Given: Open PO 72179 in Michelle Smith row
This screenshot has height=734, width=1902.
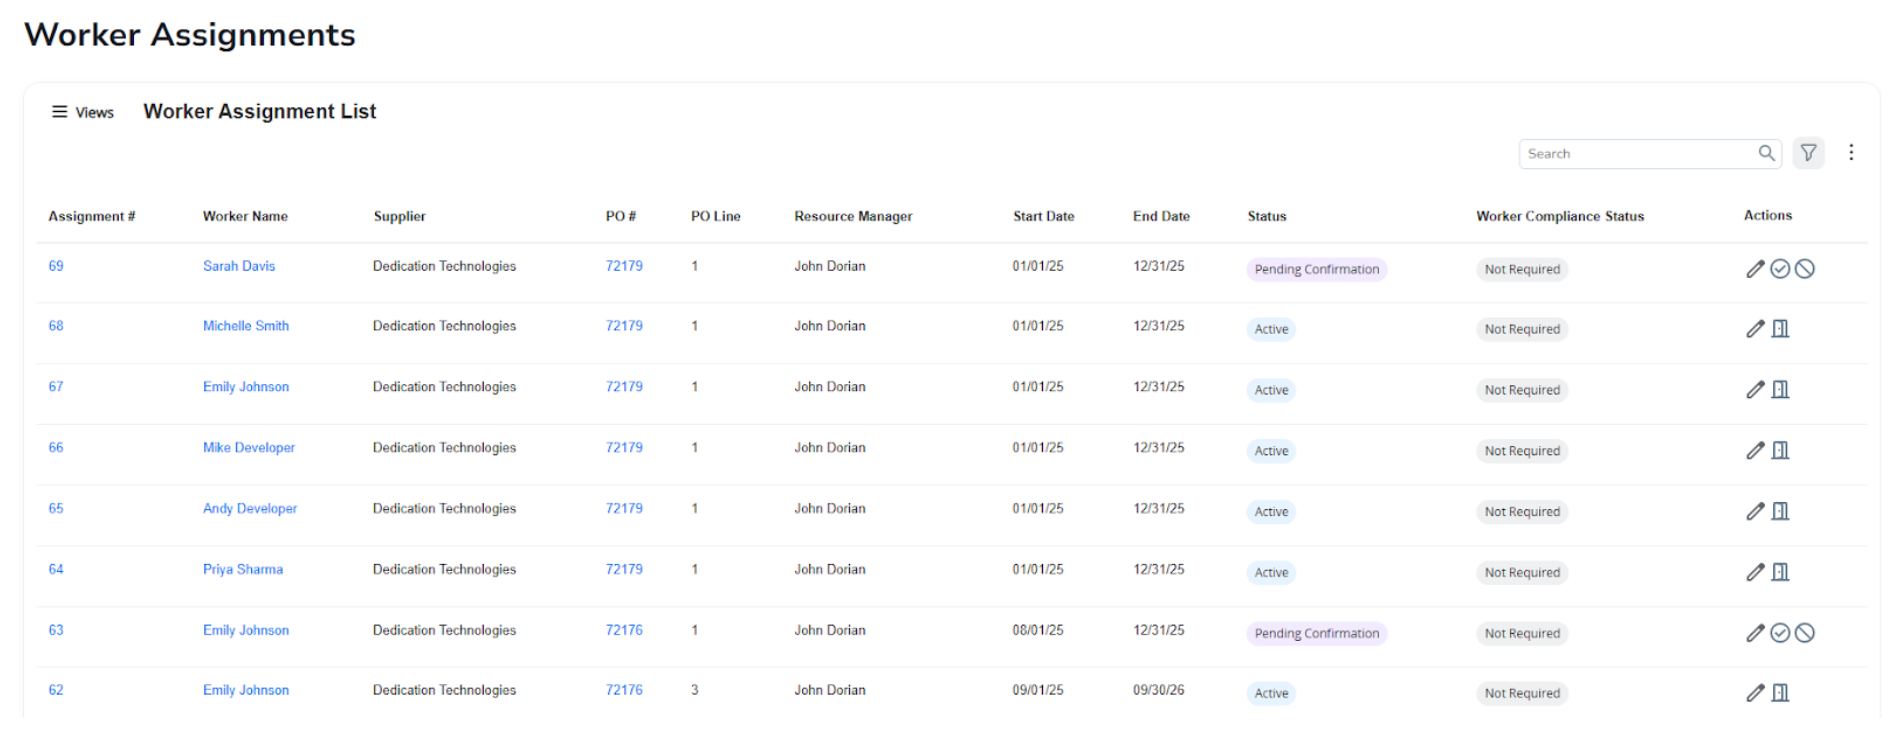Looking at the screenshot, I should (x=624, y=326).
